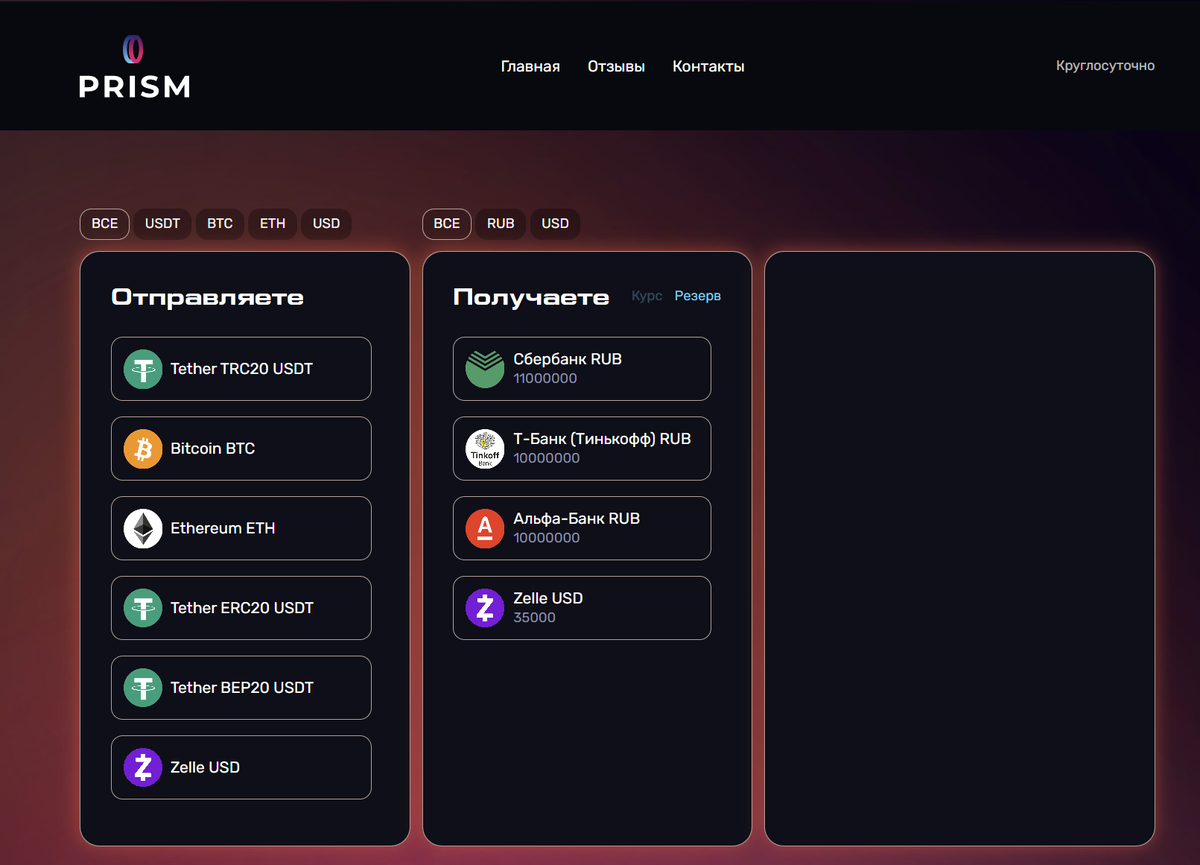Click the orange Bitcoin icon
The width and height of the screenshot is (1200, 865).
pyautogui.click(x=143, y=449)
